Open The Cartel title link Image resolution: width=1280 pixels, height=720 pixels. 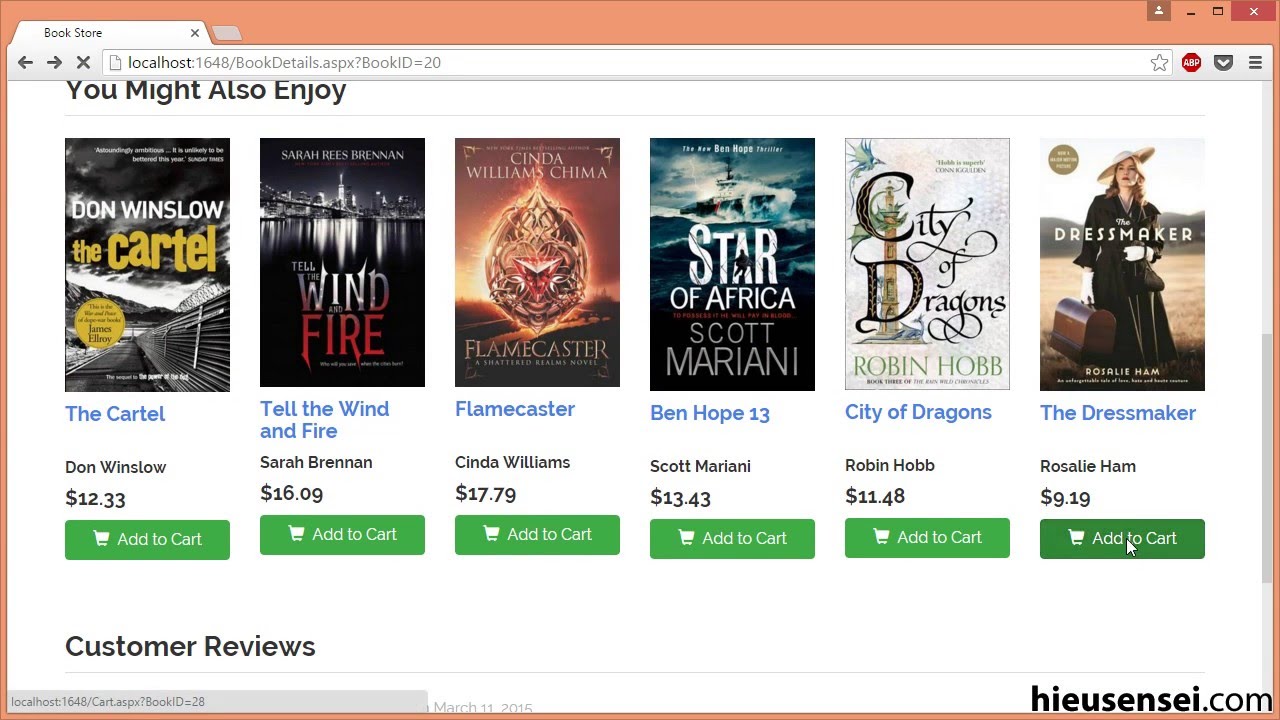(115, 414)
